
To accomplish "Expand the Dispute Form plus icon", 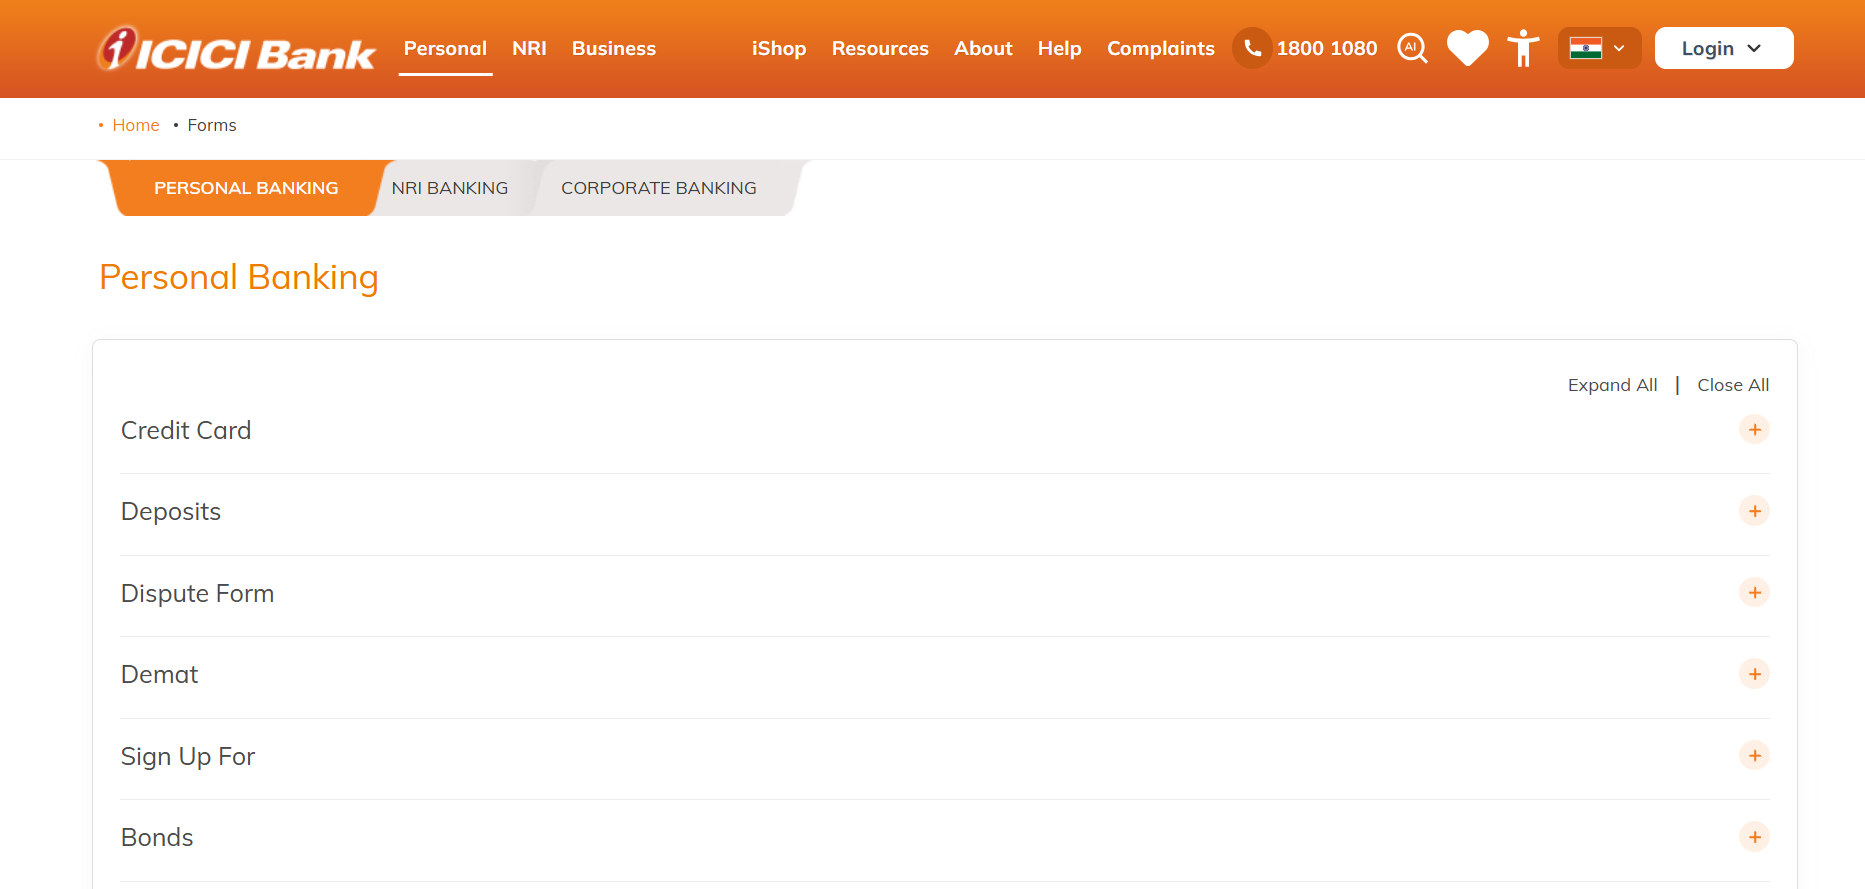I will 1754,593.
